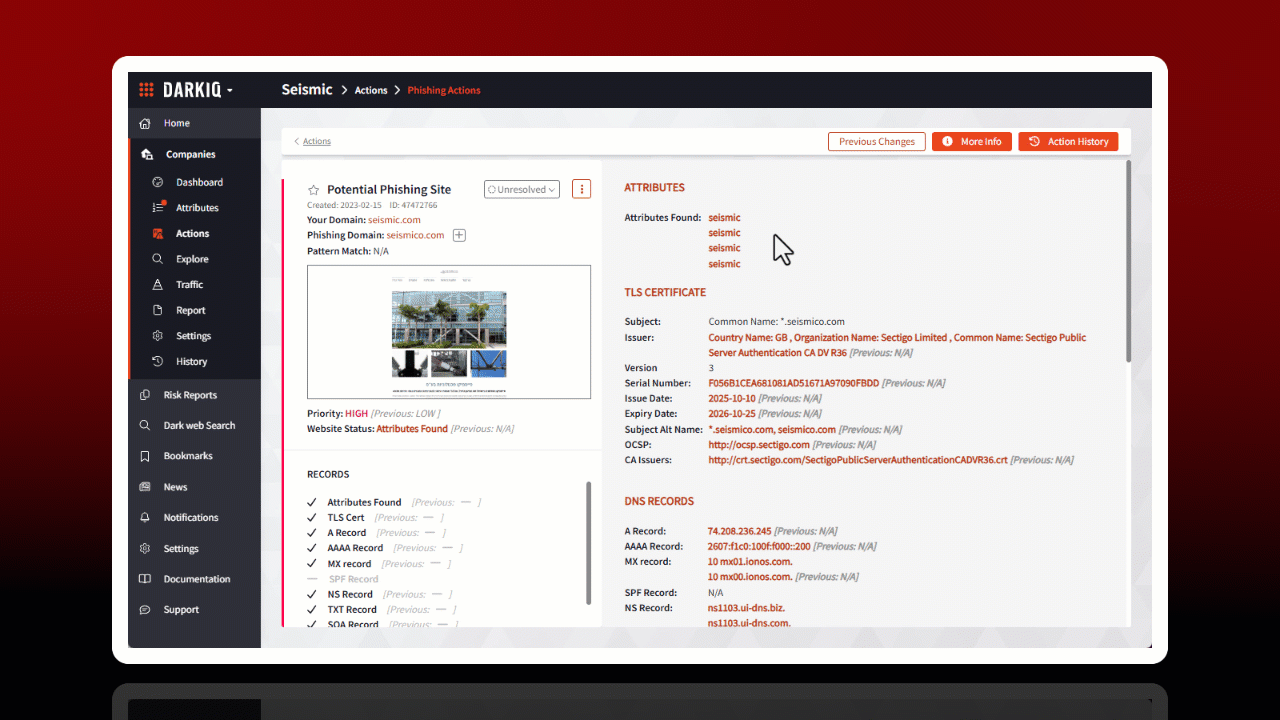Select Explore in the sidebar menu
This screenshot has width=1280, height=720.
pyautogui.click(x=192, y=259)
